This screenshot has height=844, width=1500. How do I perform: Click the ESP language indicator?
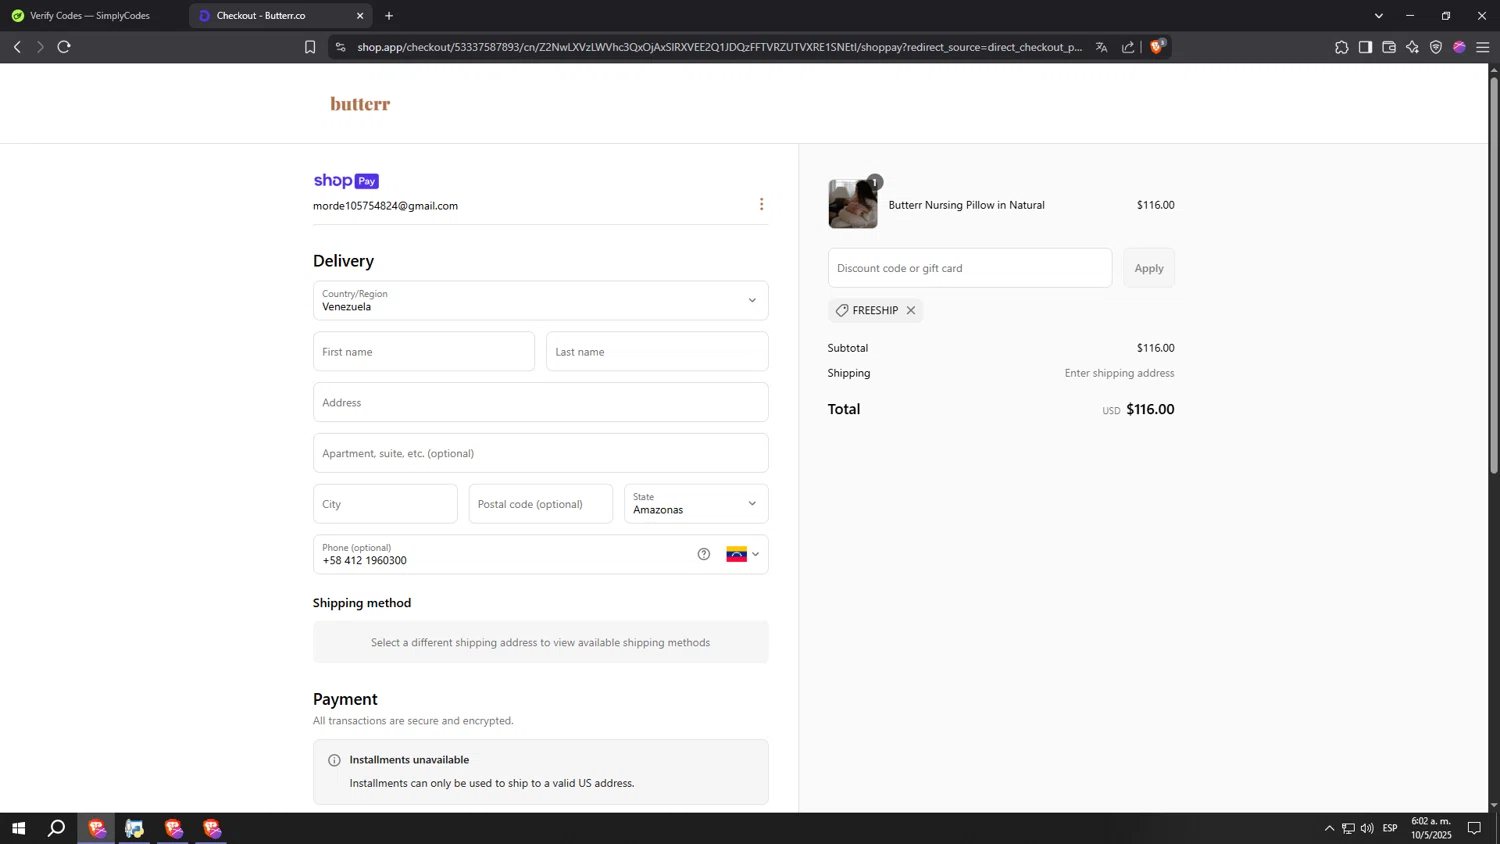pos(1390,828)
